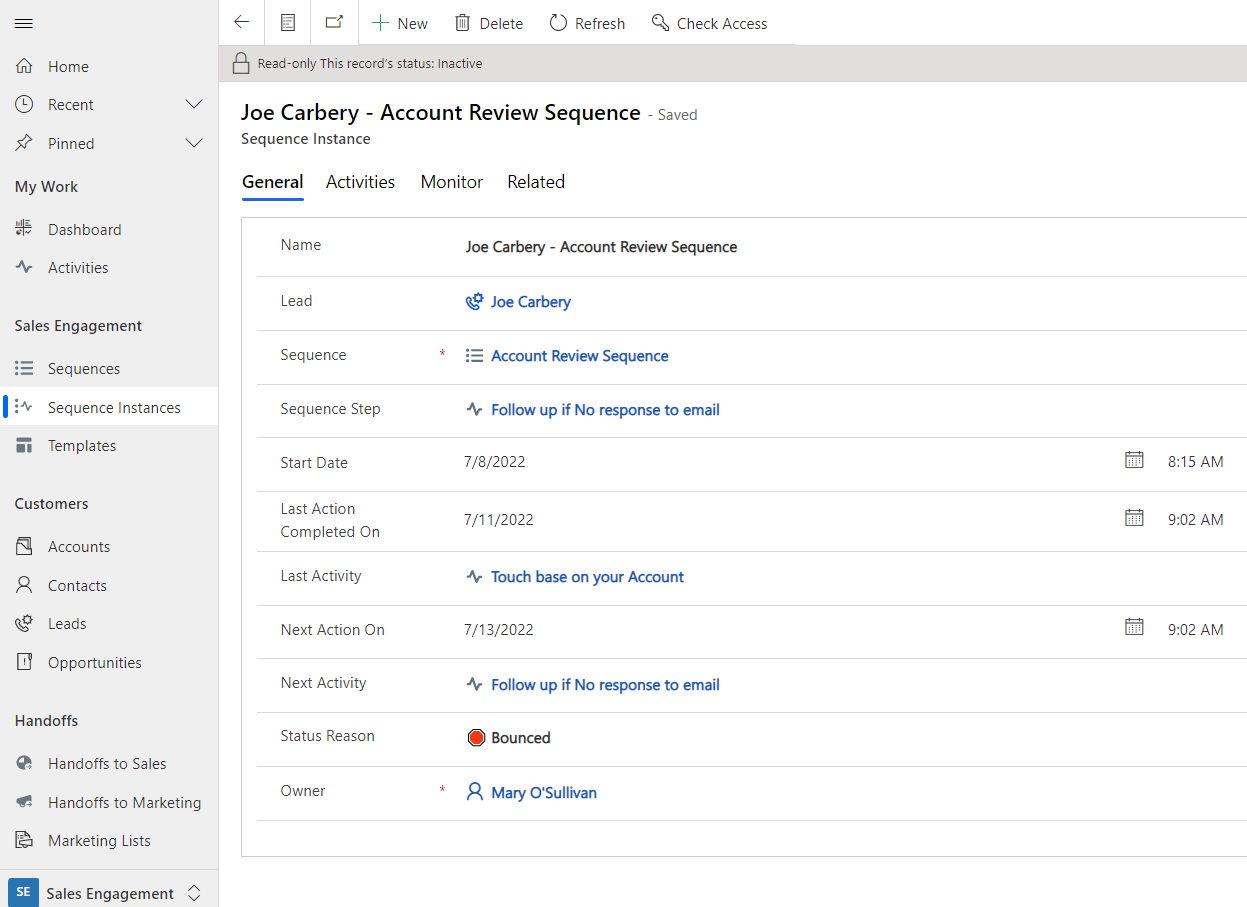The image size is (1247, 907).
Task: Click the Handoffs to Marketing megaphone icon
Action: (24, 802)
